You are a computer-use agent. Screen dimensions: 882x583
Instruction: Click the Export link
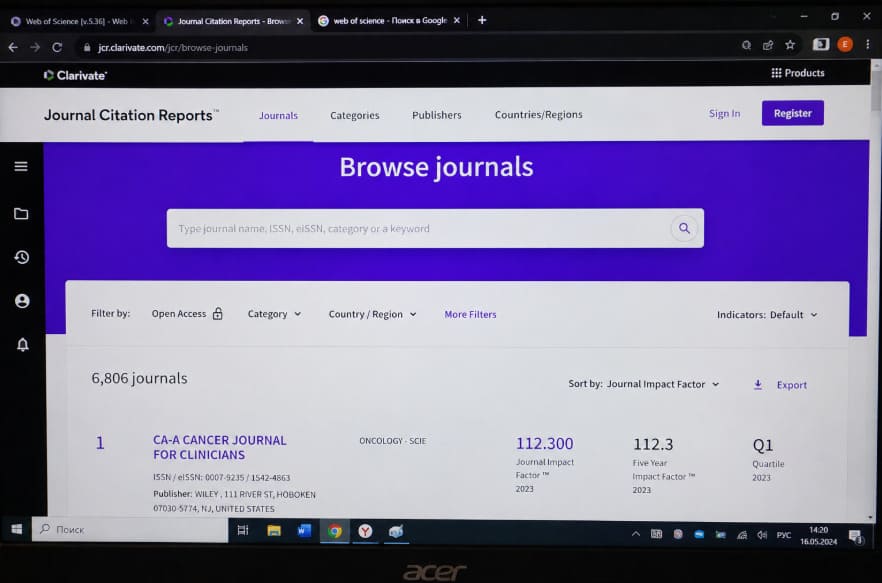point(791,385)
